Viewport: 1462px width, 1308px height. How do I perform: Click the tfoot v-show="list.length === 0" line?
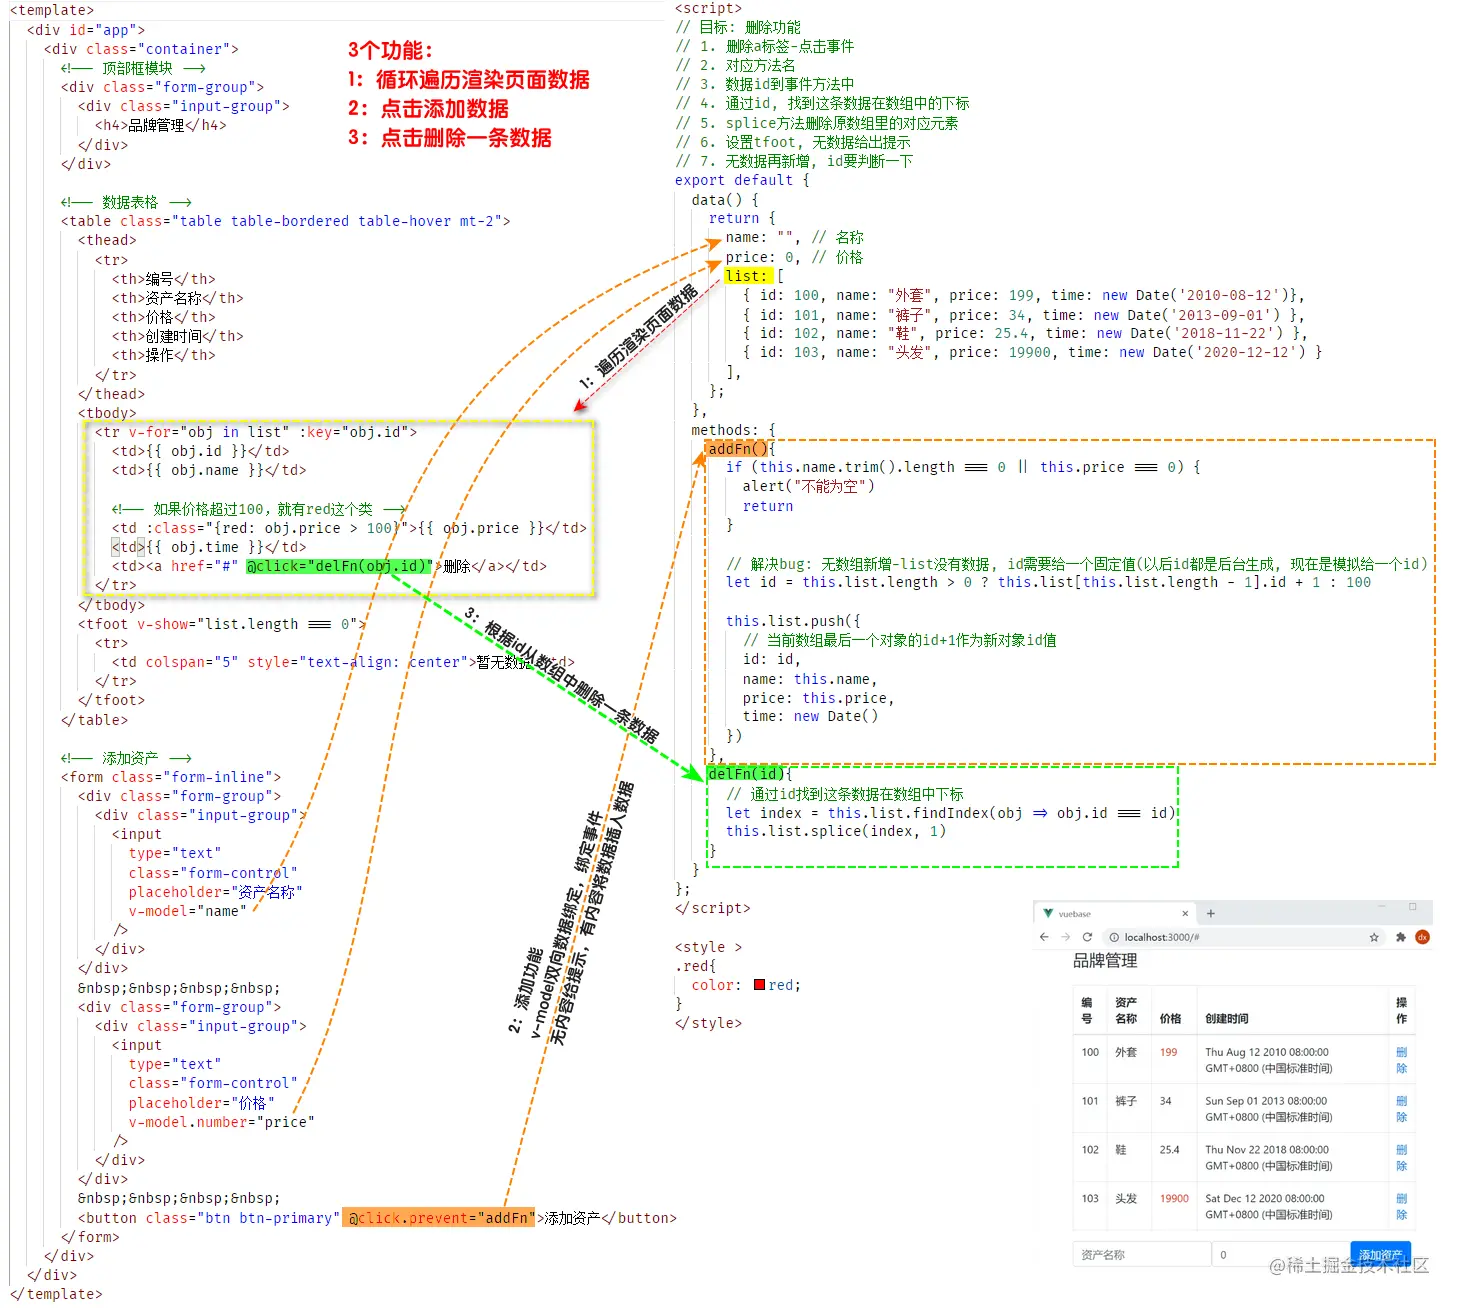222,624
